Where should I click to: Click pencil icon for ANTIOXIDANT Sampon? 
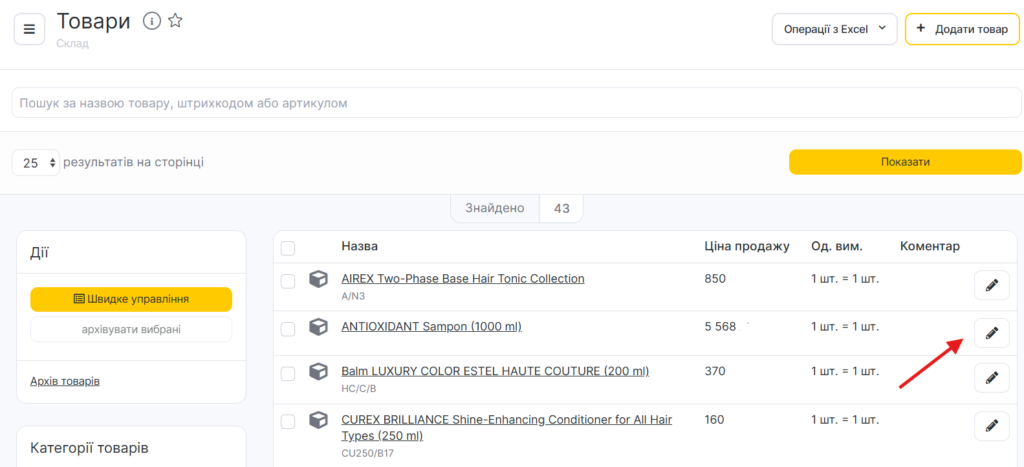[x=991, y=333]
